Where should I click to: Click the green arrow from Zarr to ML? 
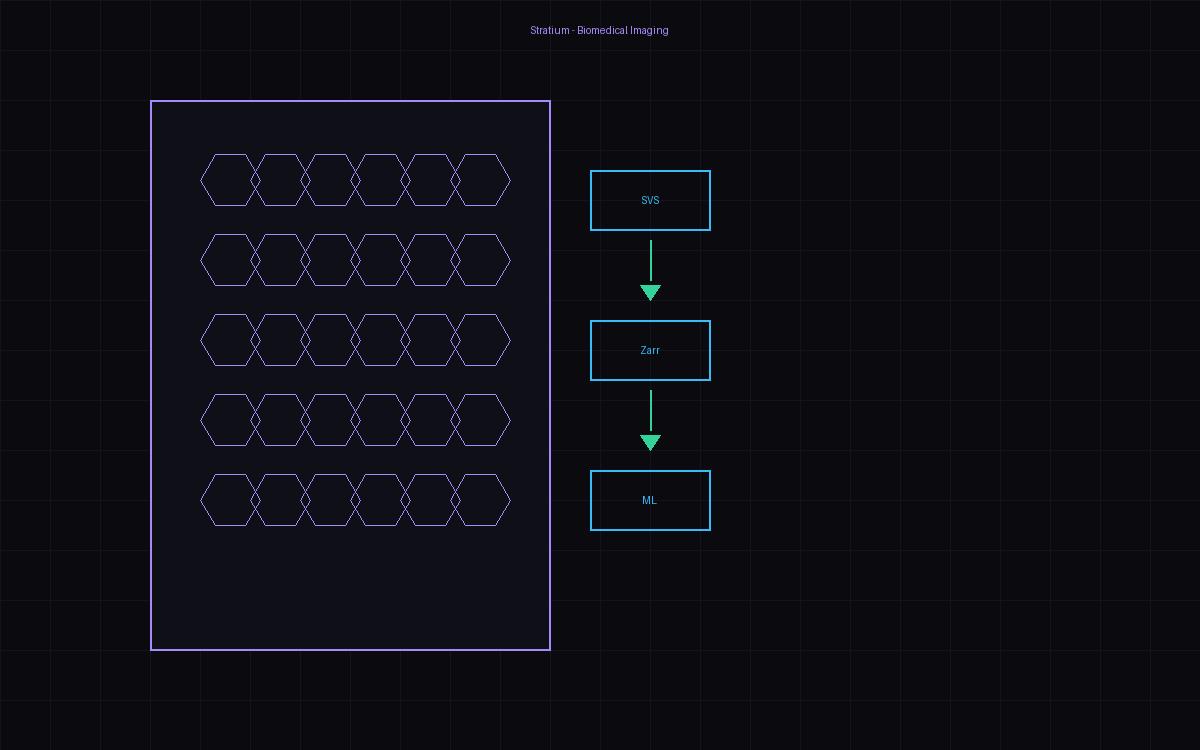pos(650,420)
